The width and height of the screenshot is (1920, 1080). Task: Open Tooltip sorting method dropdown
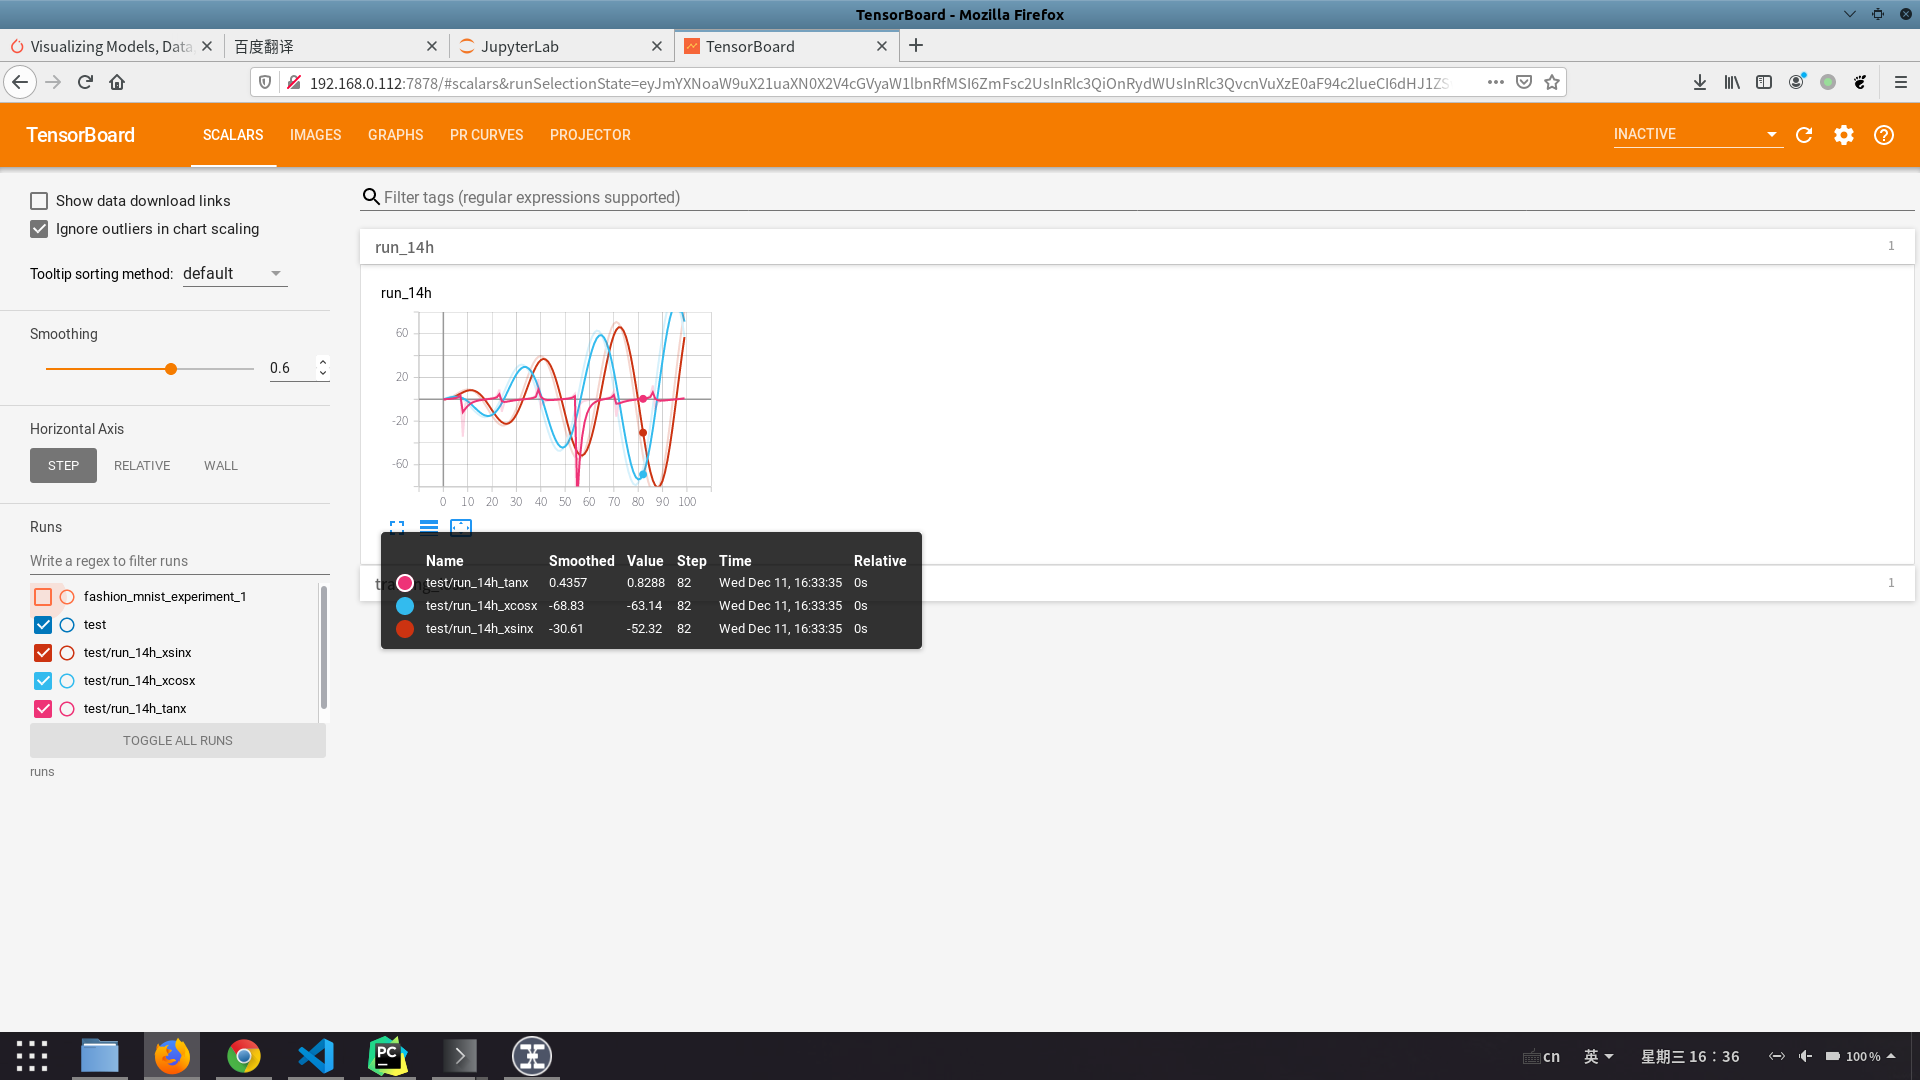tap(234, 273)
